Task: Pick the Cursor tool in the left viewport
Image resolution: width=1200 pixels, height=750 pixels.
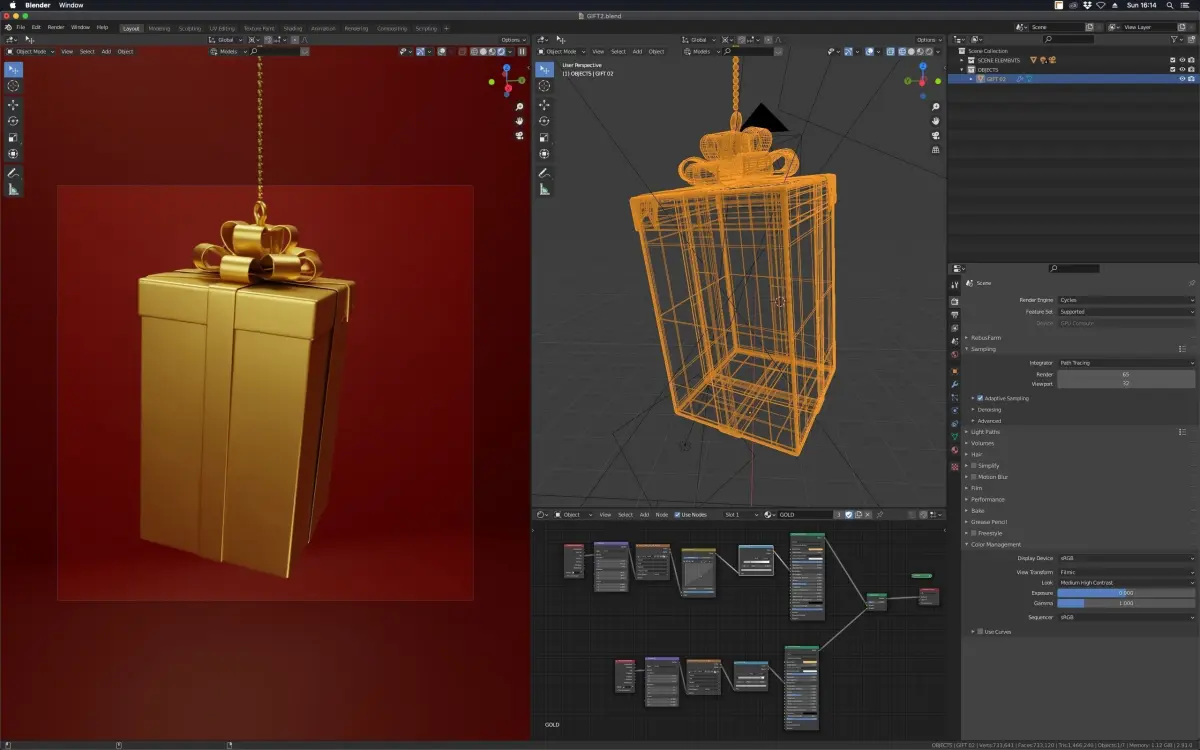Action: (13, 86)
